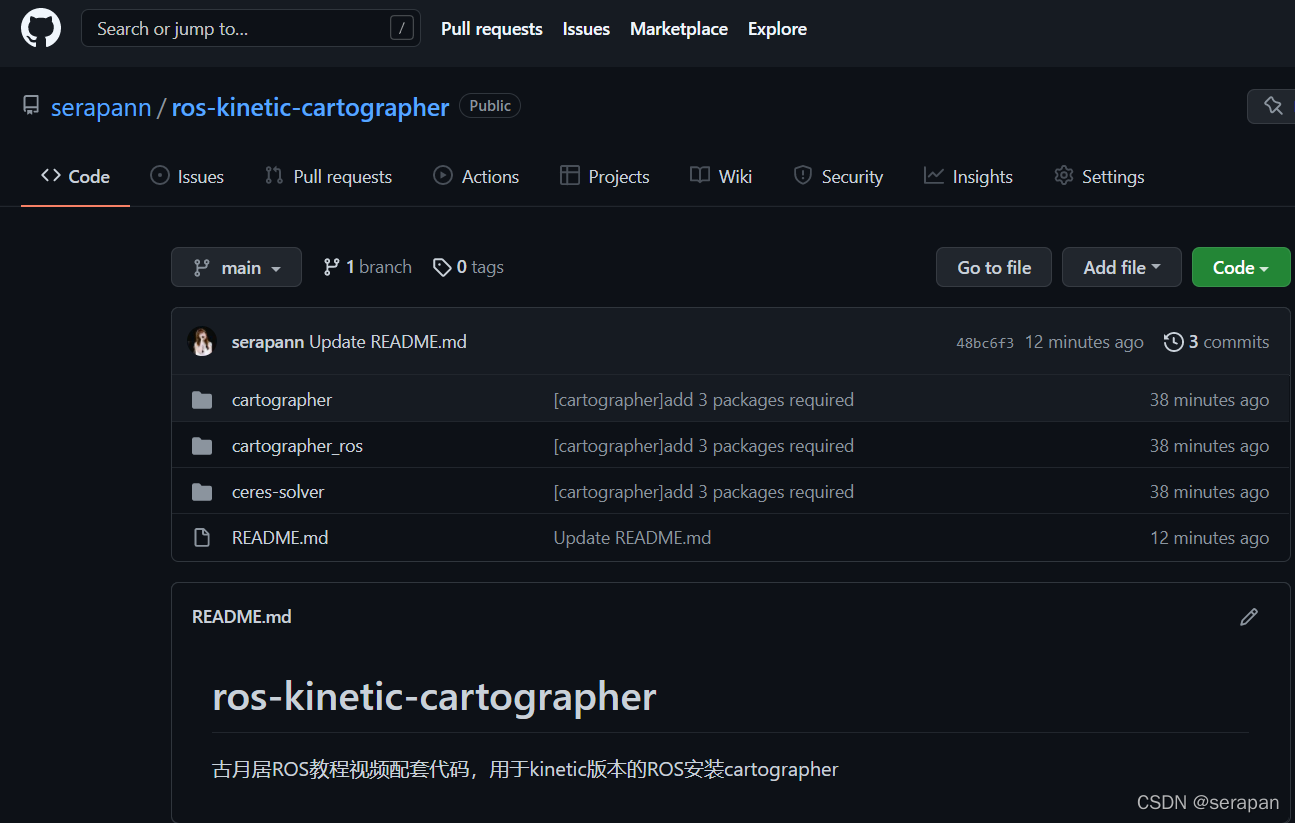The width and height of the screenshot is (1295, 823).
Task: Click folder icon beside cartographer_ros
Action: [x=202, y=446]
